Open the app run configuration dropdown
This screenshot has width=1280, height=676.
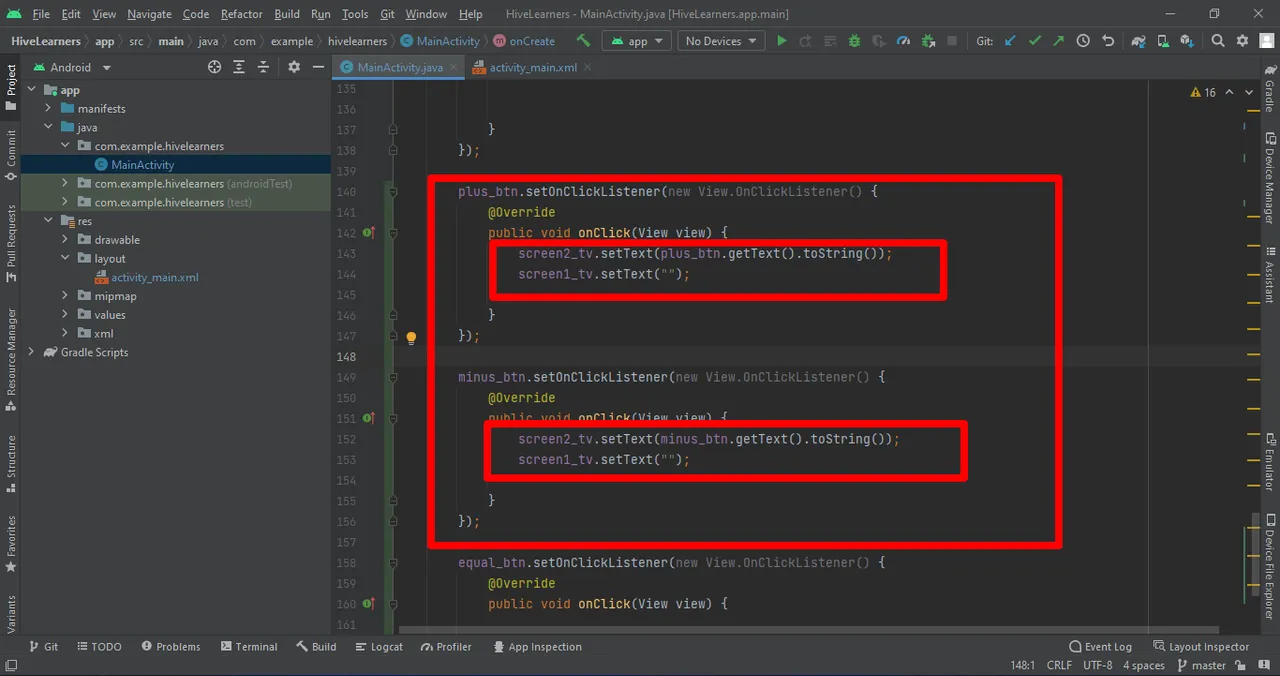click(635, 41)
